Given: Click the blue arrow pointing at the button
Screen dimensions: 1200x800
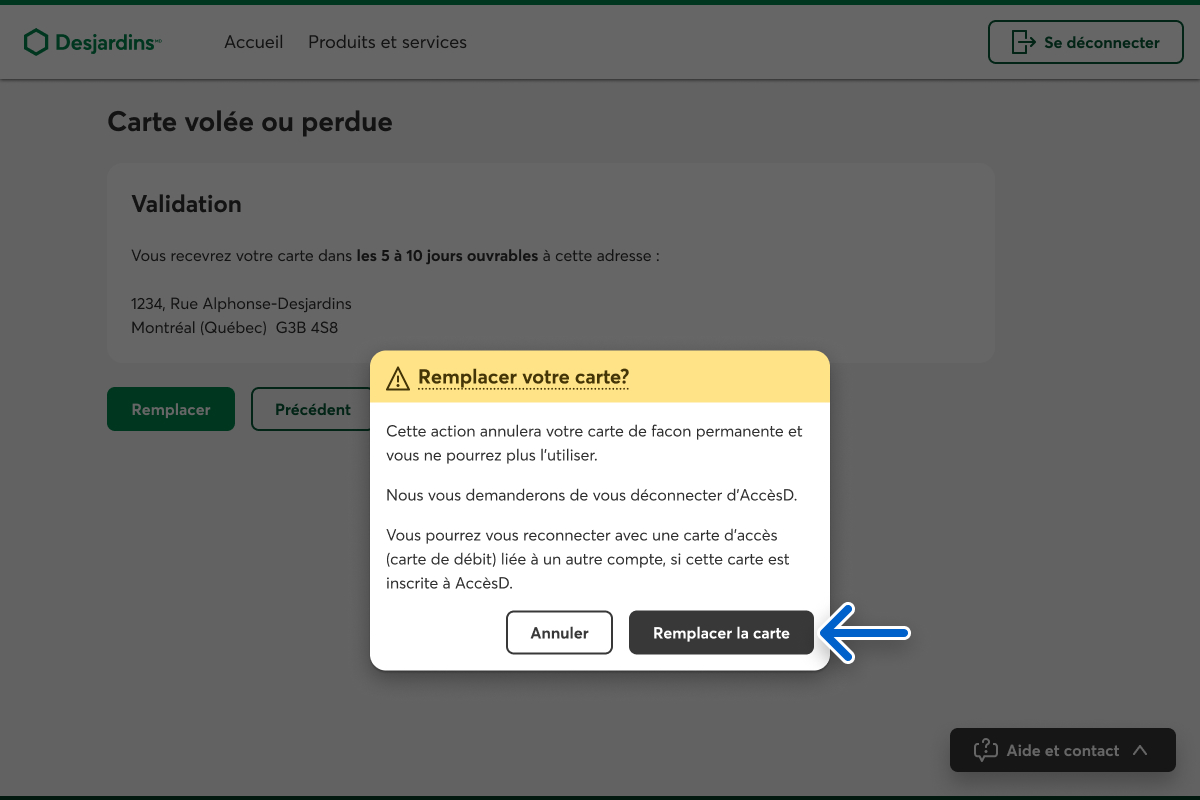Looking at the screenshot, I should point(865,633).
